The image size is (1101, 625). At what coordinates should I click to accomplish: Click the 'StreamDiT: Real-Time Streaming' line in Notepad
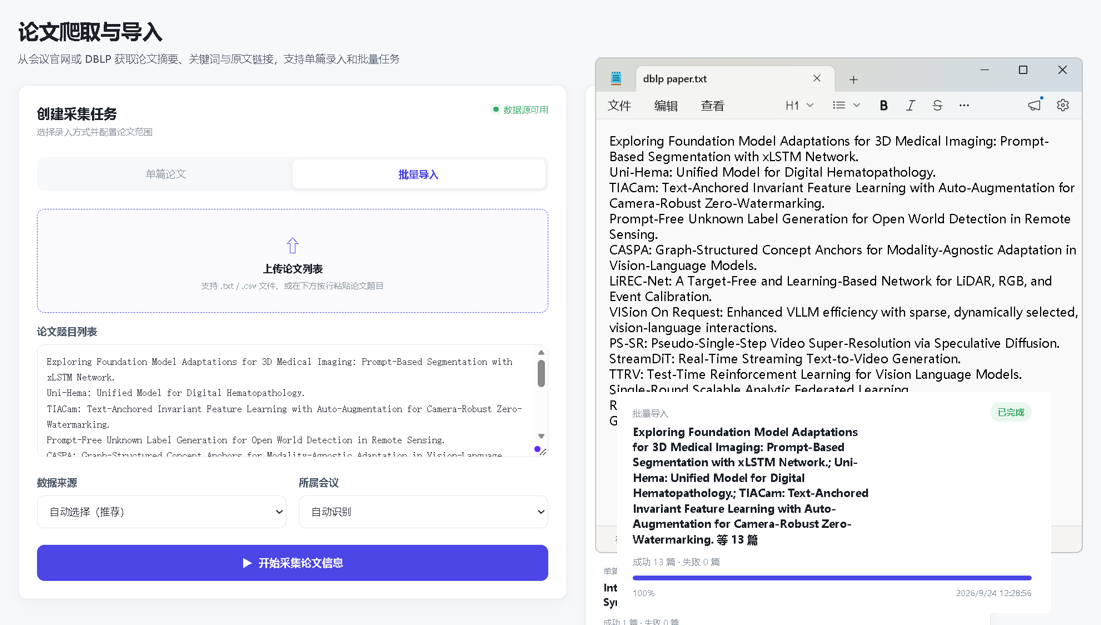tap(785, 359)
